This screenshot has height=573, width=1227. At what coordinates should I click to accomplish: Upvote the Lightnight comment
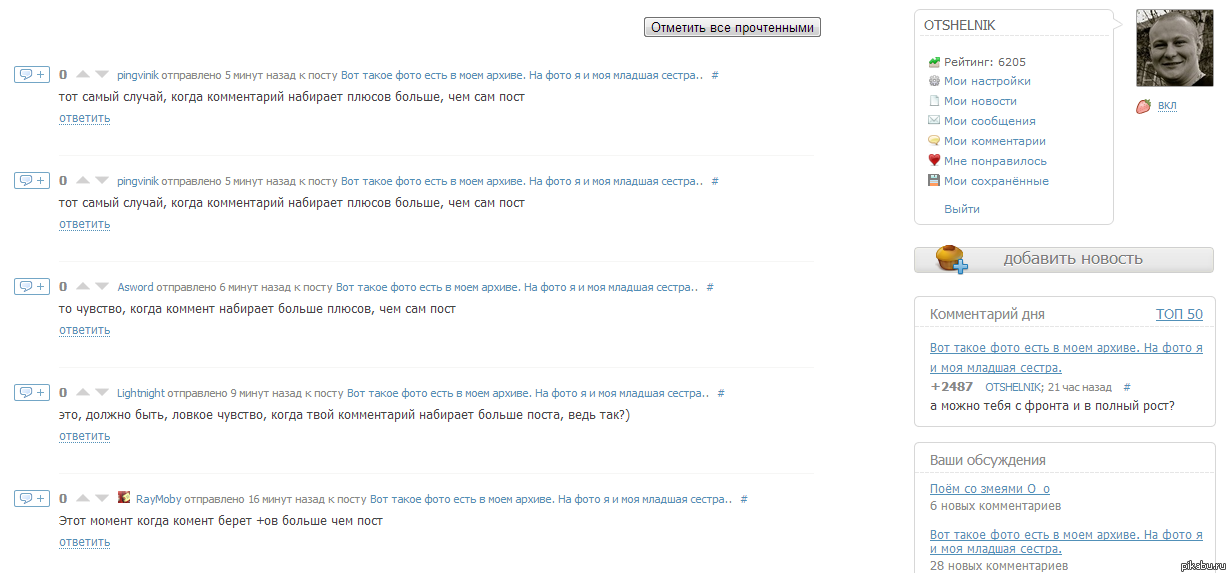point(83,393)
